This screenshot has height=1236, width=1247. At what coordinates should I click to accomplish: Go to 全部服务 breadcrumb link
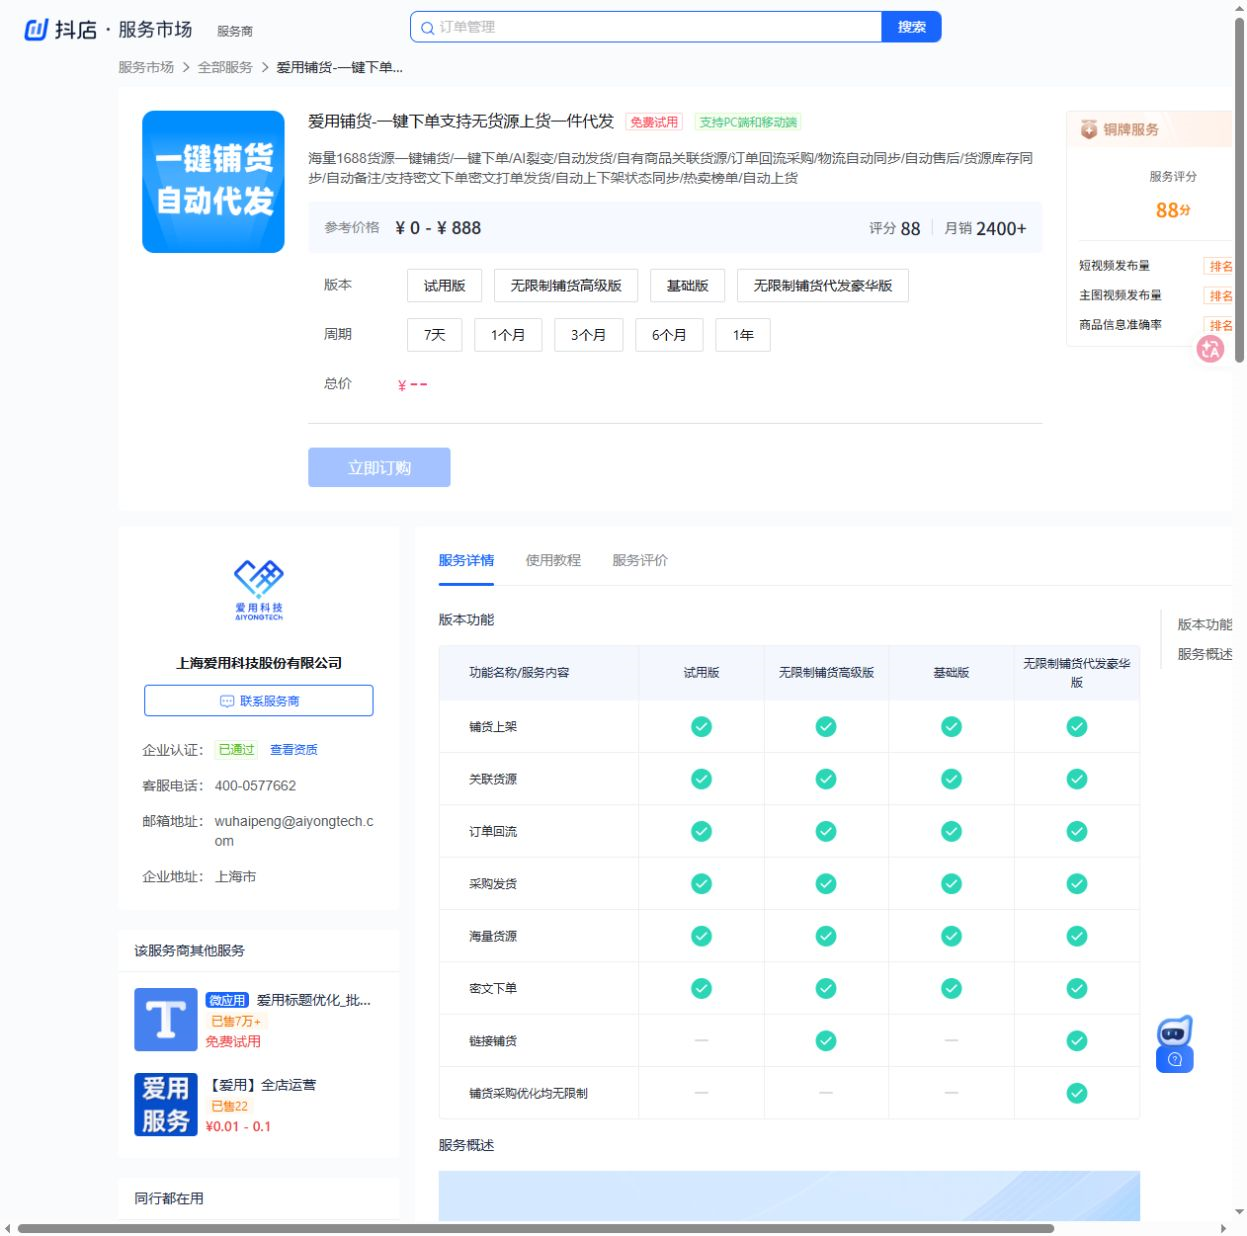pos(225,67)
